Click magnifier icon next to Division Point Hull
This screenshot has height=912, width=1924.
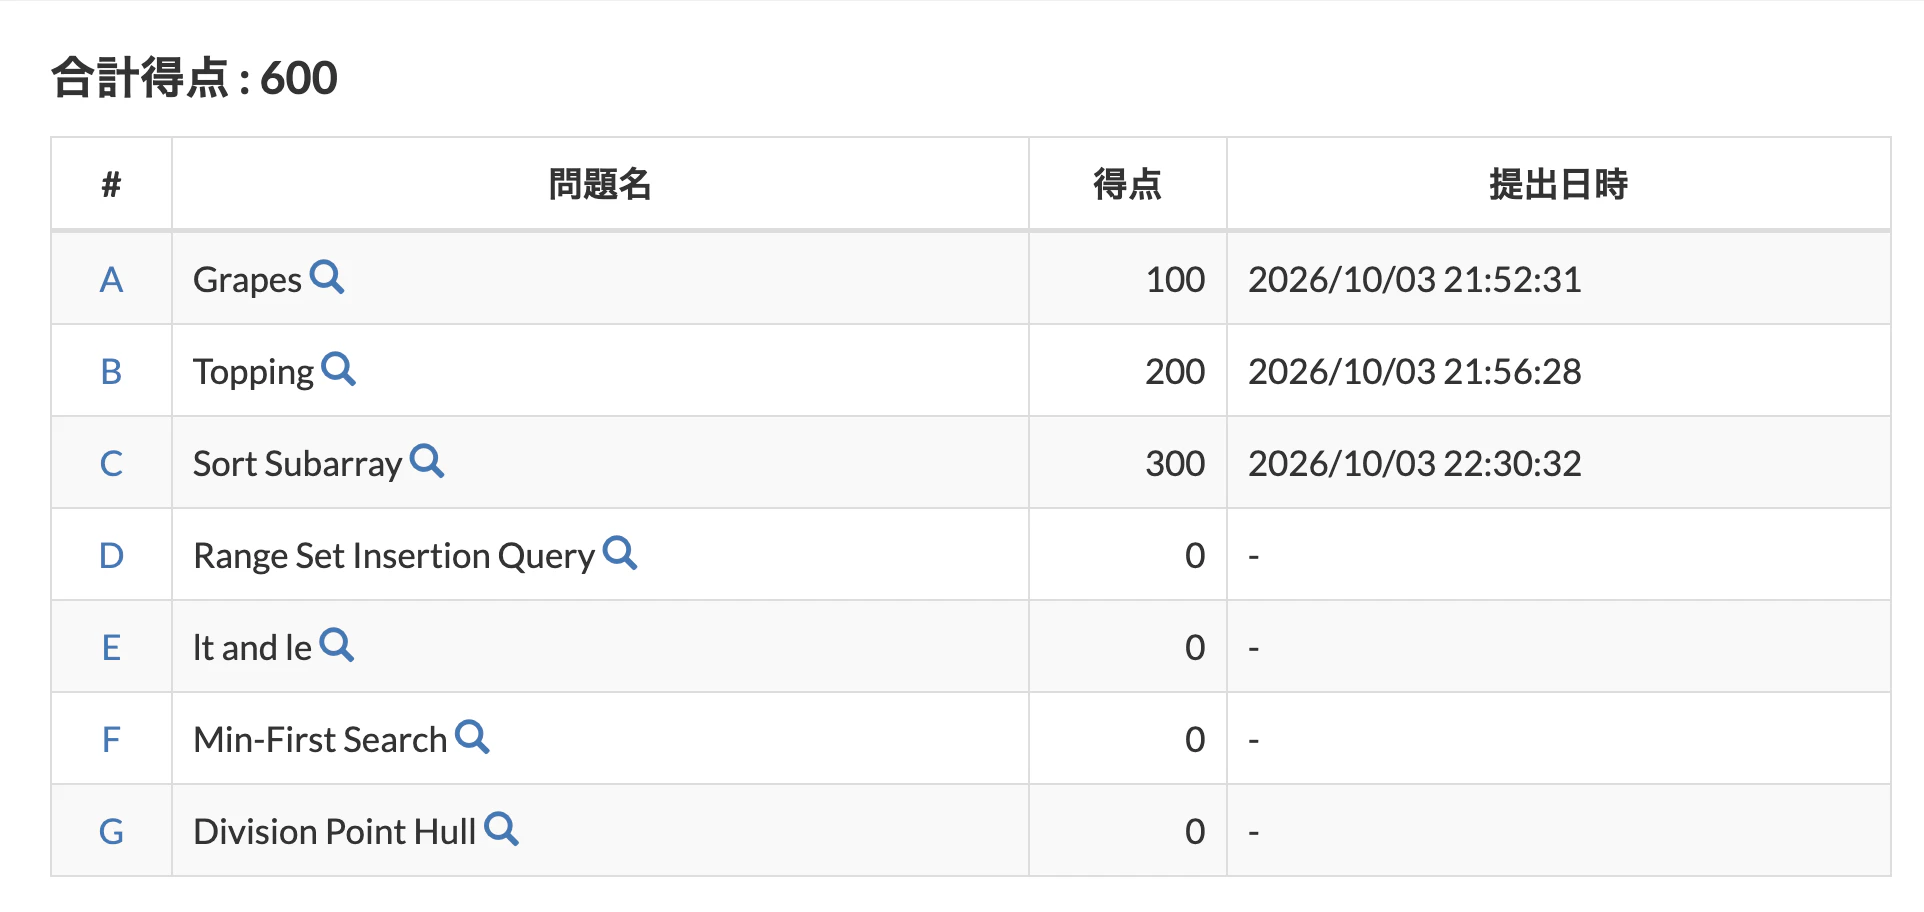pos(501,829)
